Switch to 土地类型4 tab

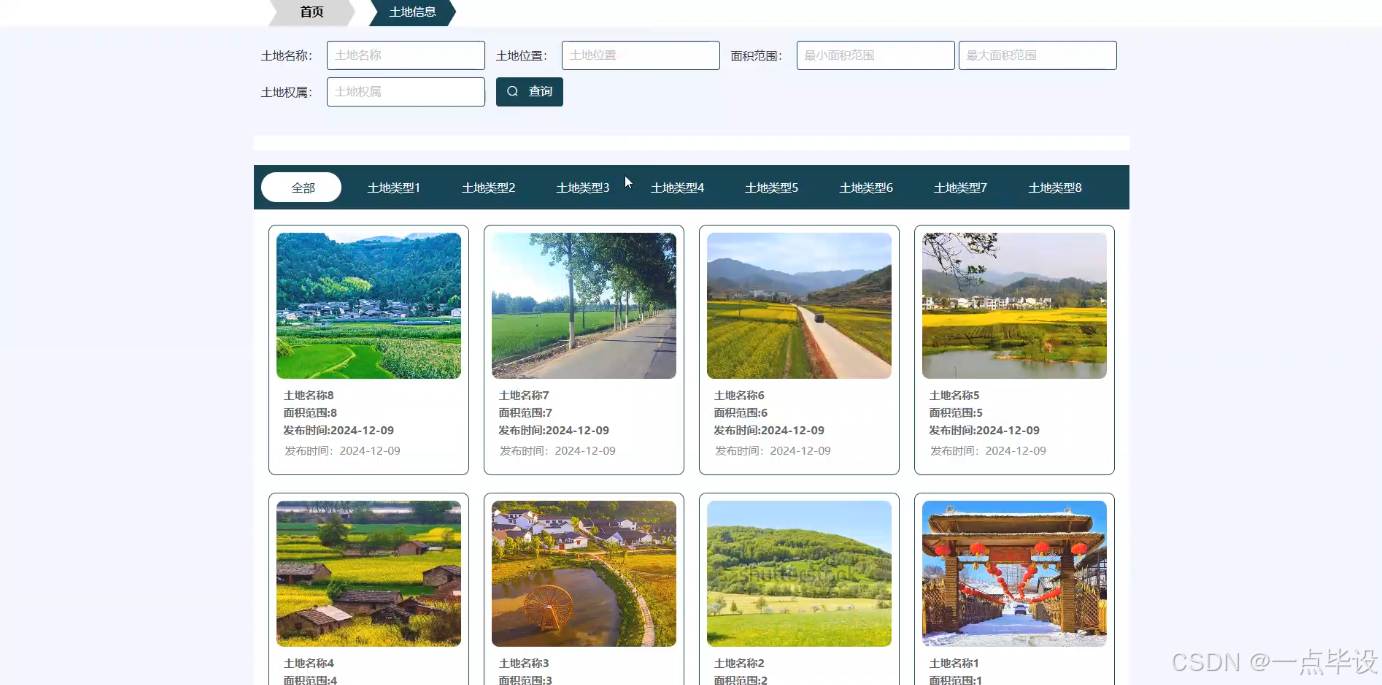(x=677, y=188)
